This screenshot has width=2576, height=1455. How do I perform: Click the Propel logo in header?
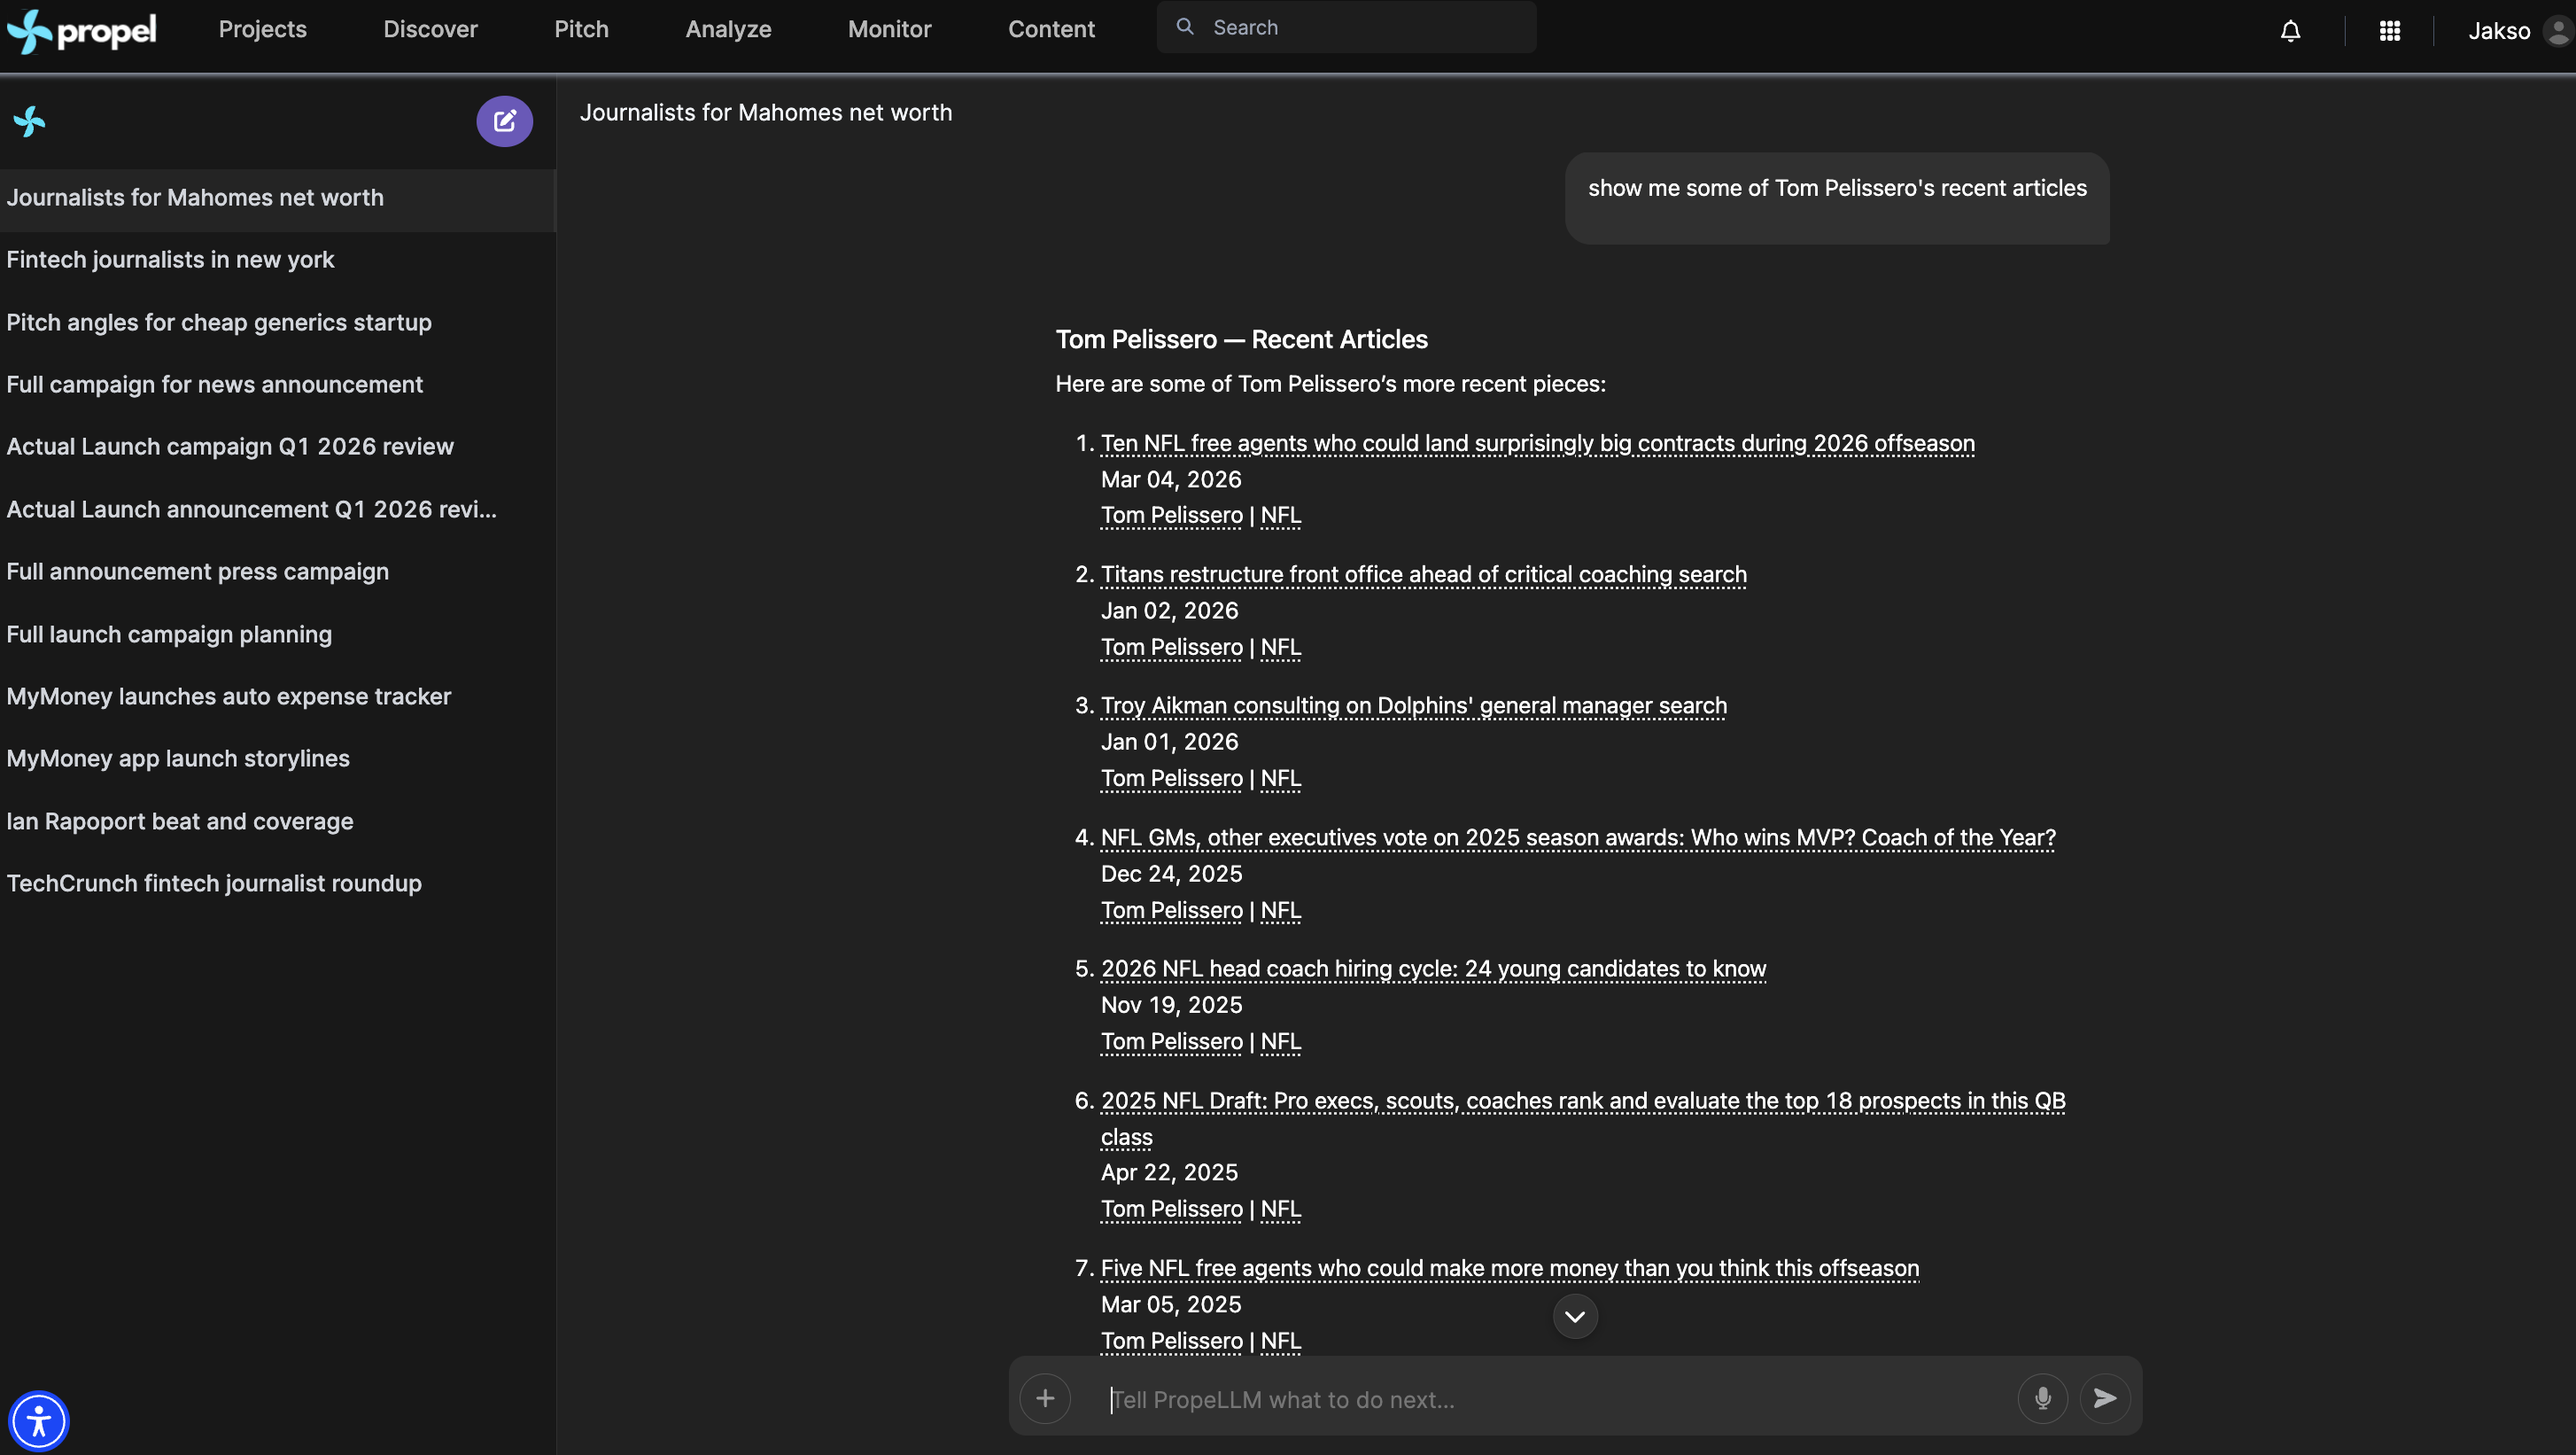pos(82,30)
